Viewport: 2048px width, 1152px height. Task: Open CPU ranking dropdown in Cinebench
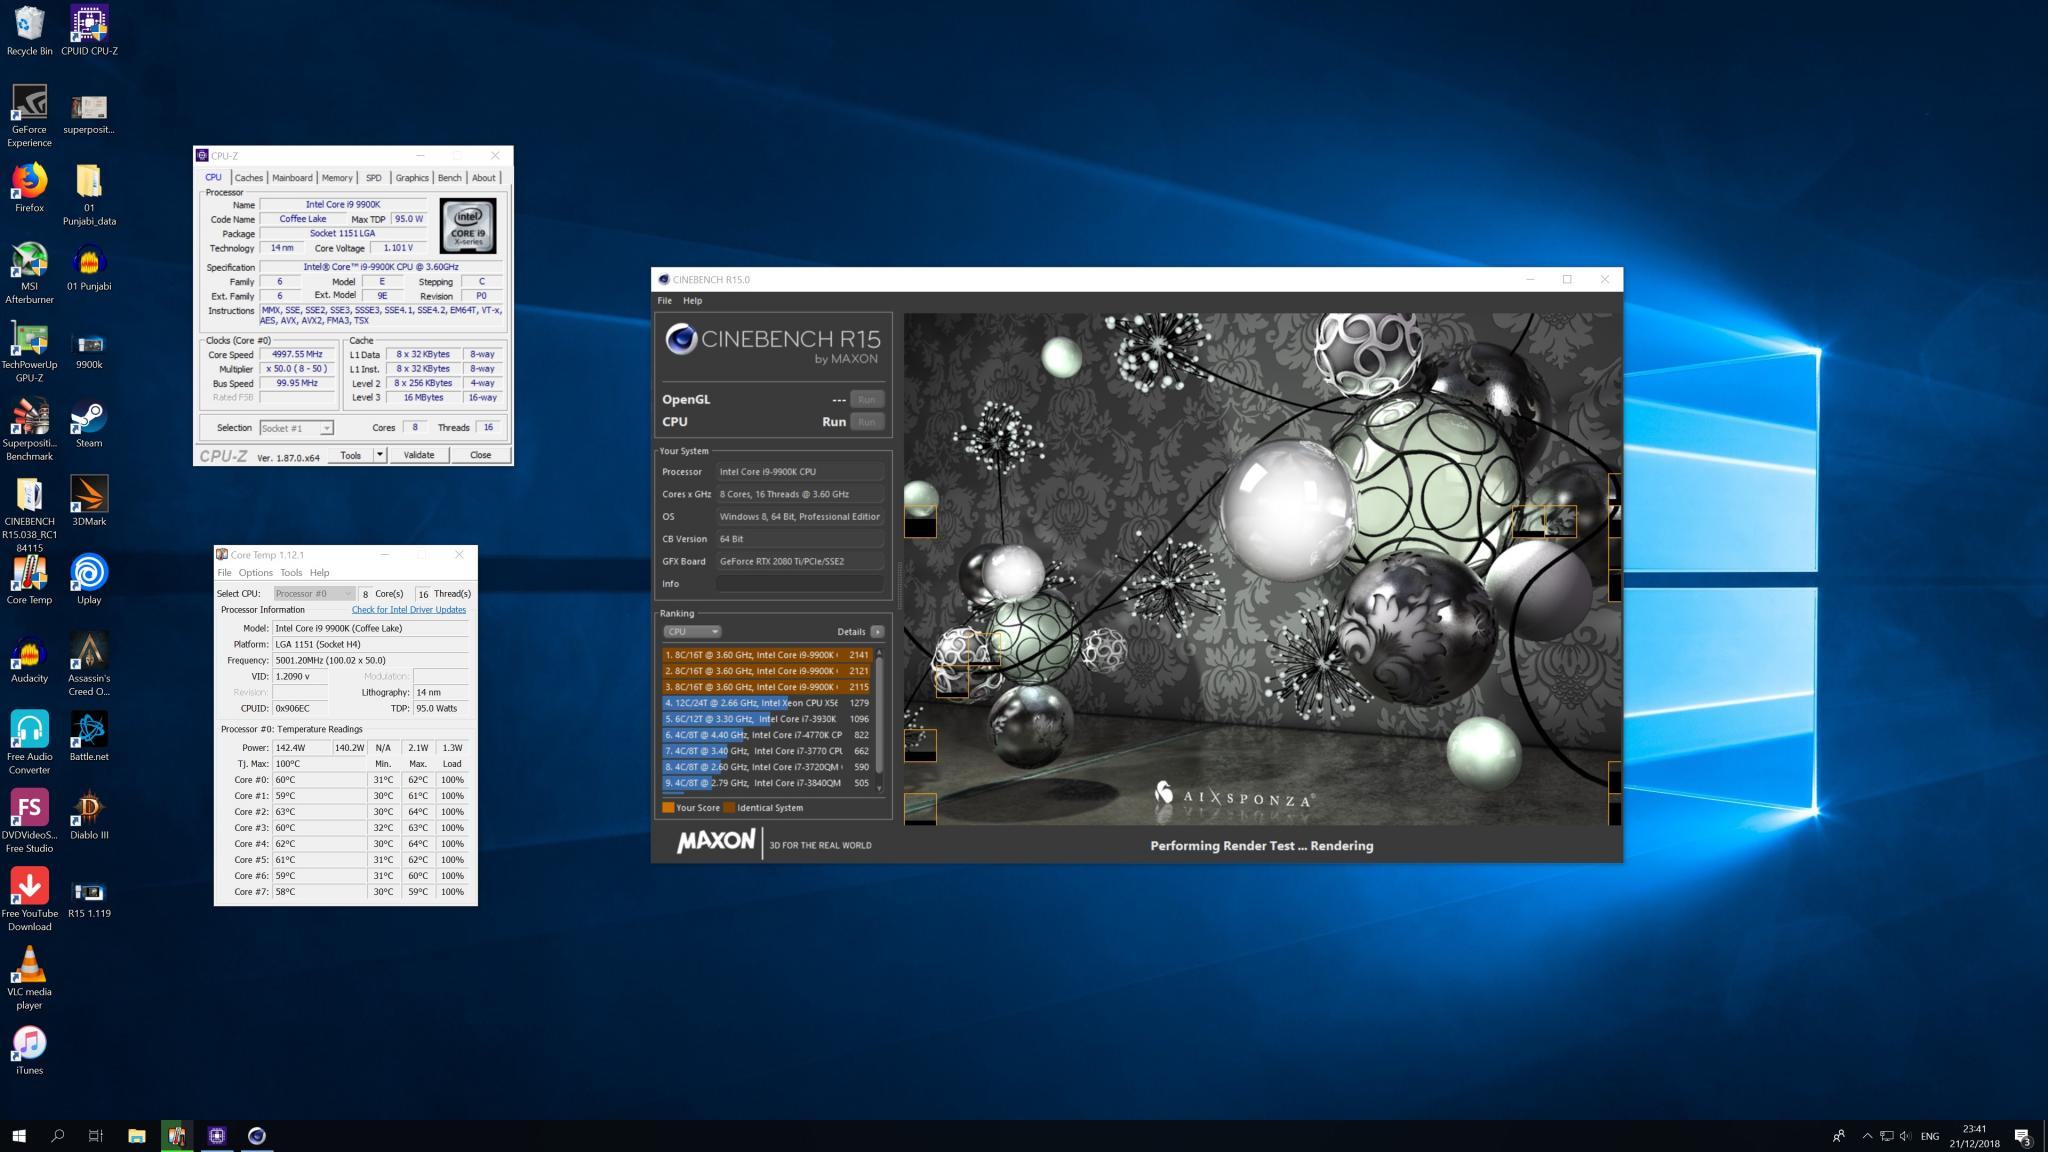692,632
